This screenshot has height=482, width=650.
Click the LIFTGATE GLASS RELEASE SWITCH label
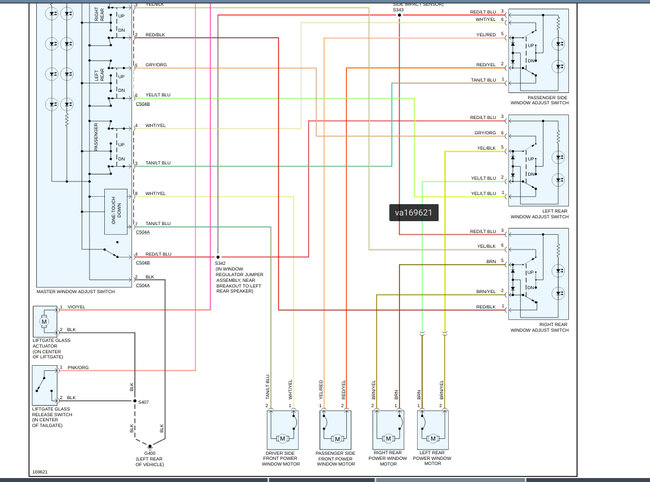click(52, 417)
